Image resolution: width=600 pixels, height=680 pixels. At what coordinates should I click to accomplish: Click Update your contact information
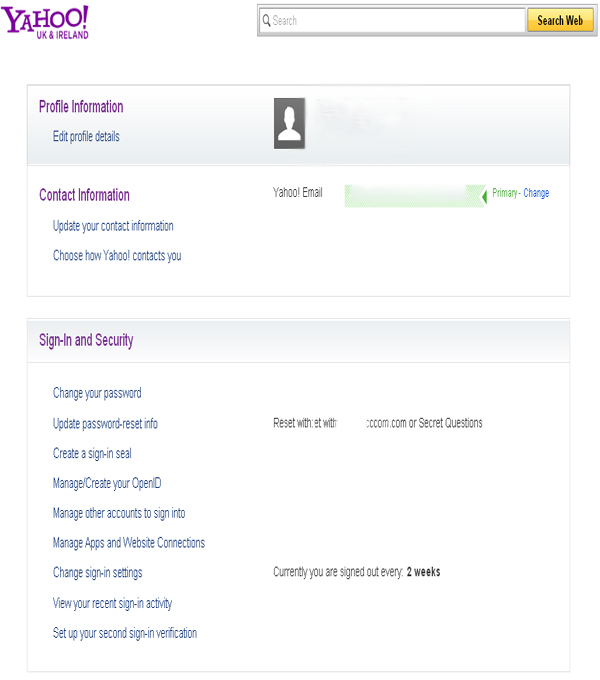(113, 226)
